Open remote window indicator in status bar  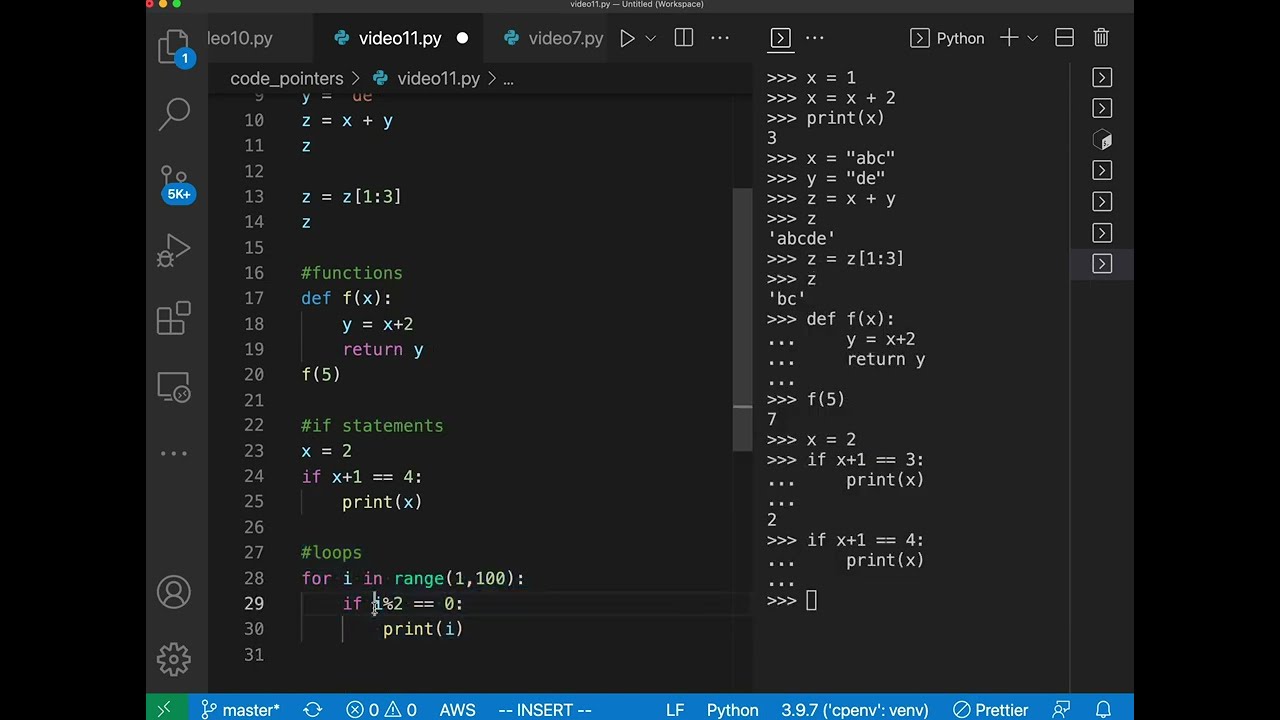tap(164, 709)
